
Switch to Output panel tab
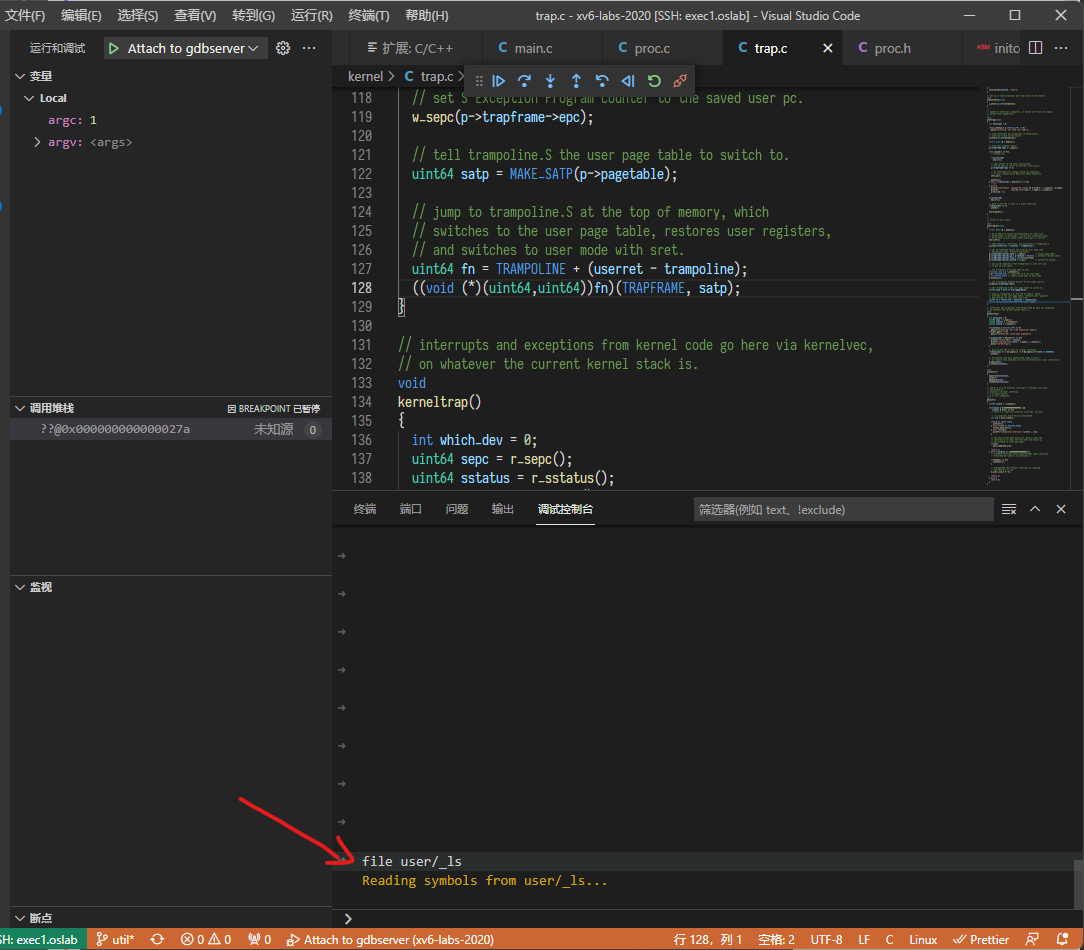[503, 510]
